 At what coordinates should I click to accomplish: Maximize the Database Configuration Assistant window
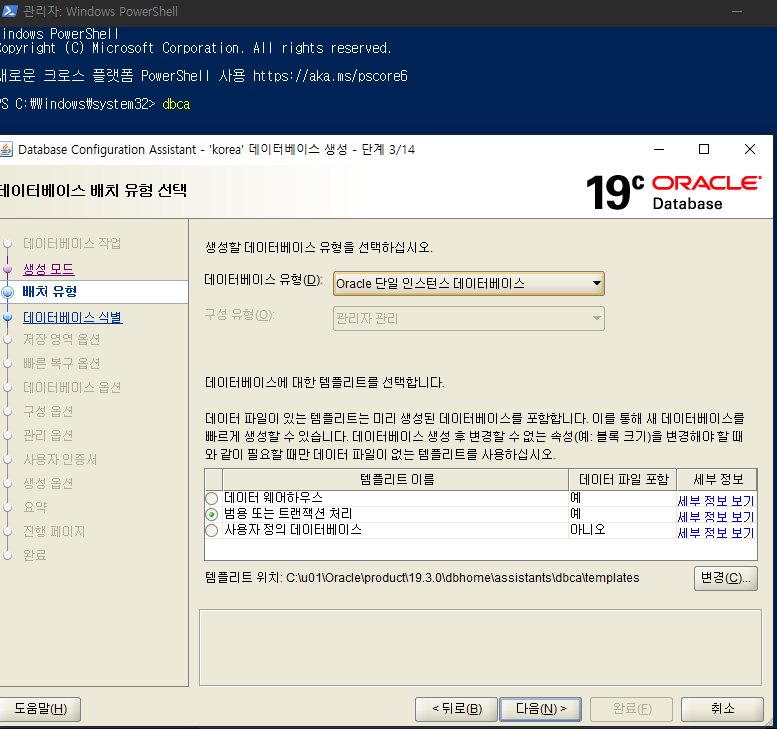[x=704, y=149]
